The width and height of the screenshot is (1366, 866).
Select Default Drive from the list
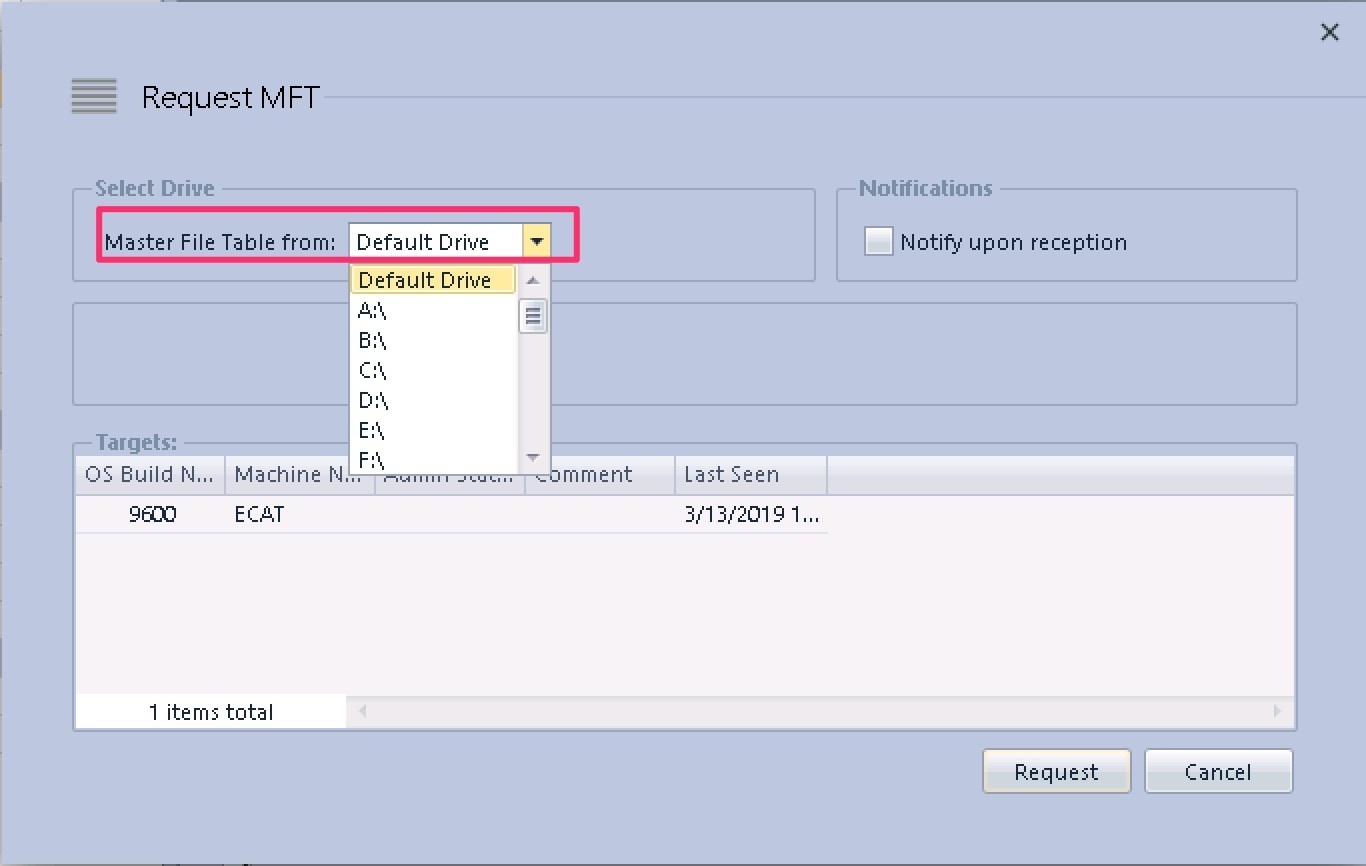click(432, 280)
